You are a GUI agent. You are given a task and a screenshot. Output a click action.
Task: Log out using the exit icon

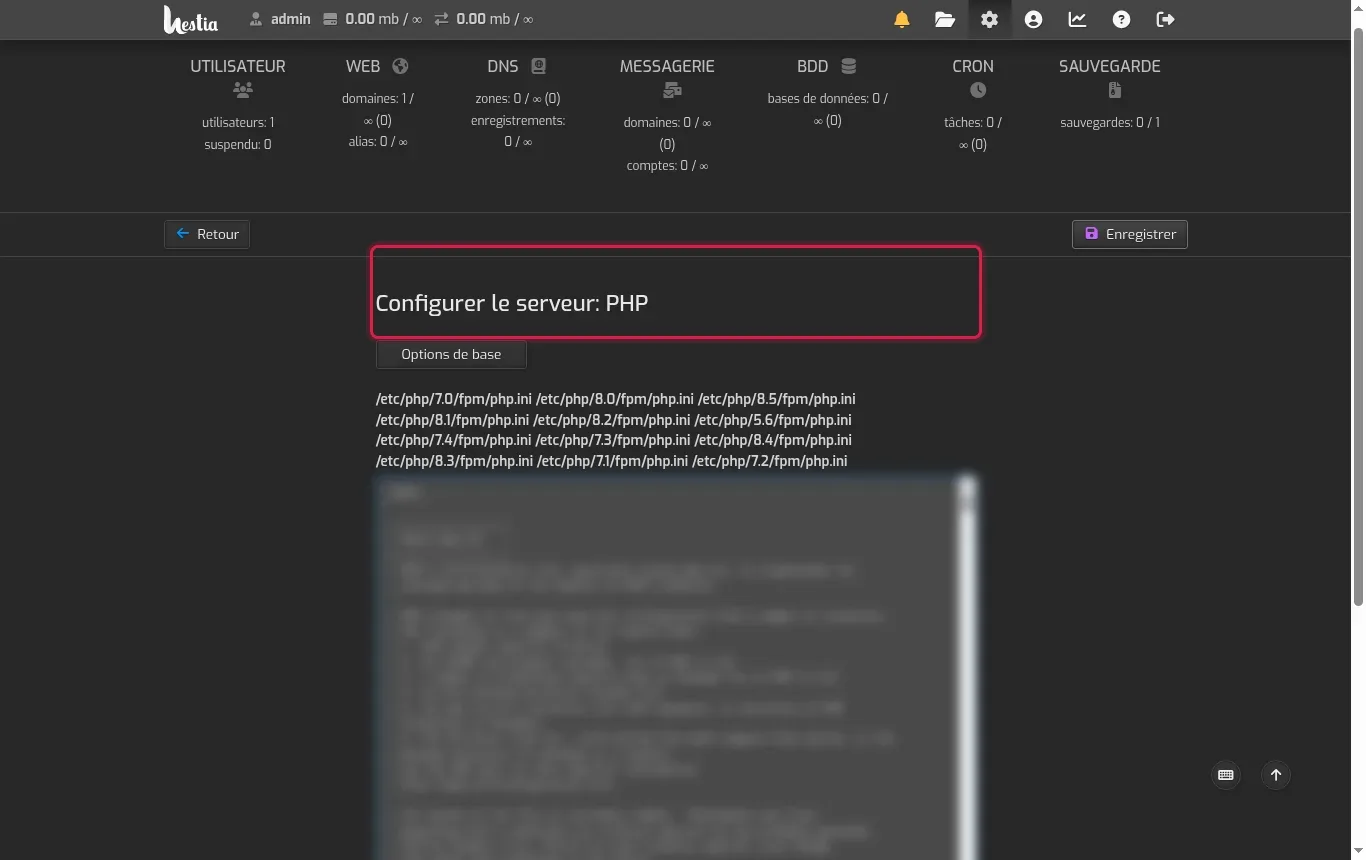(x=1165, y=19)
